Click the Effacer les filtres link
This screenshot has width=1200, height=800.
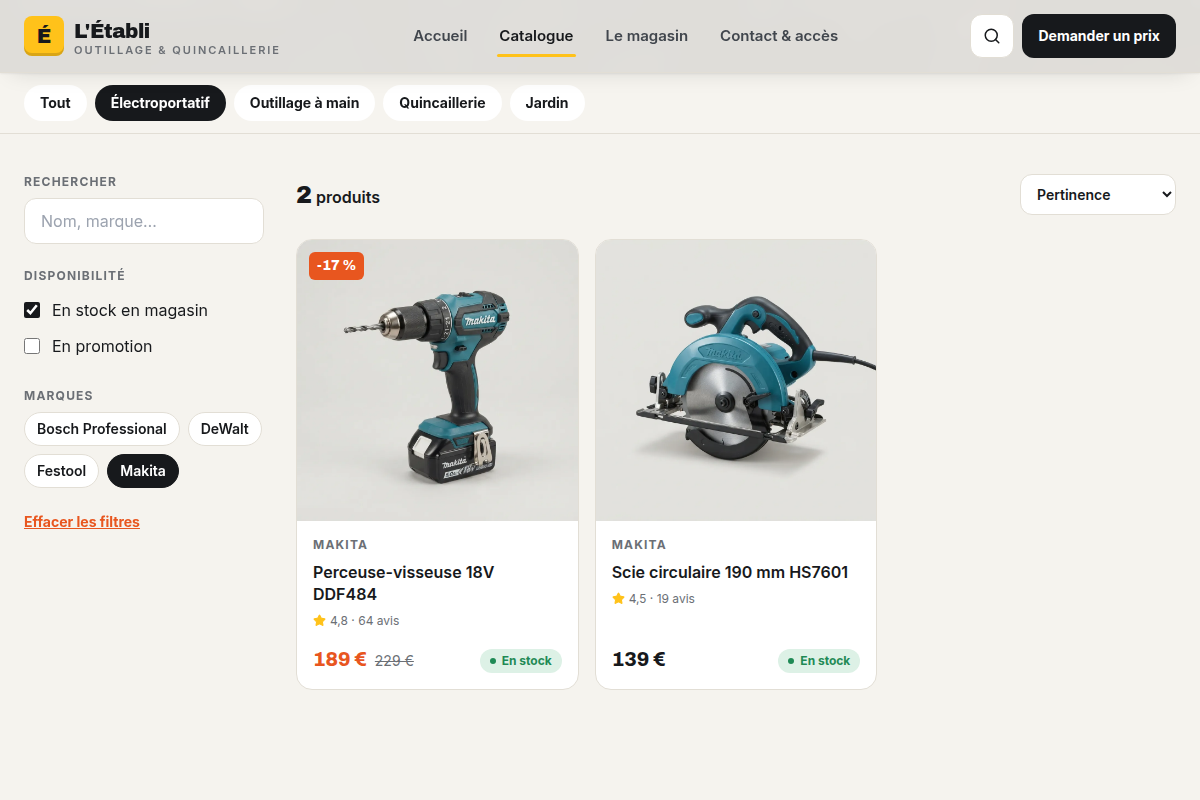(x=82, y=522)
